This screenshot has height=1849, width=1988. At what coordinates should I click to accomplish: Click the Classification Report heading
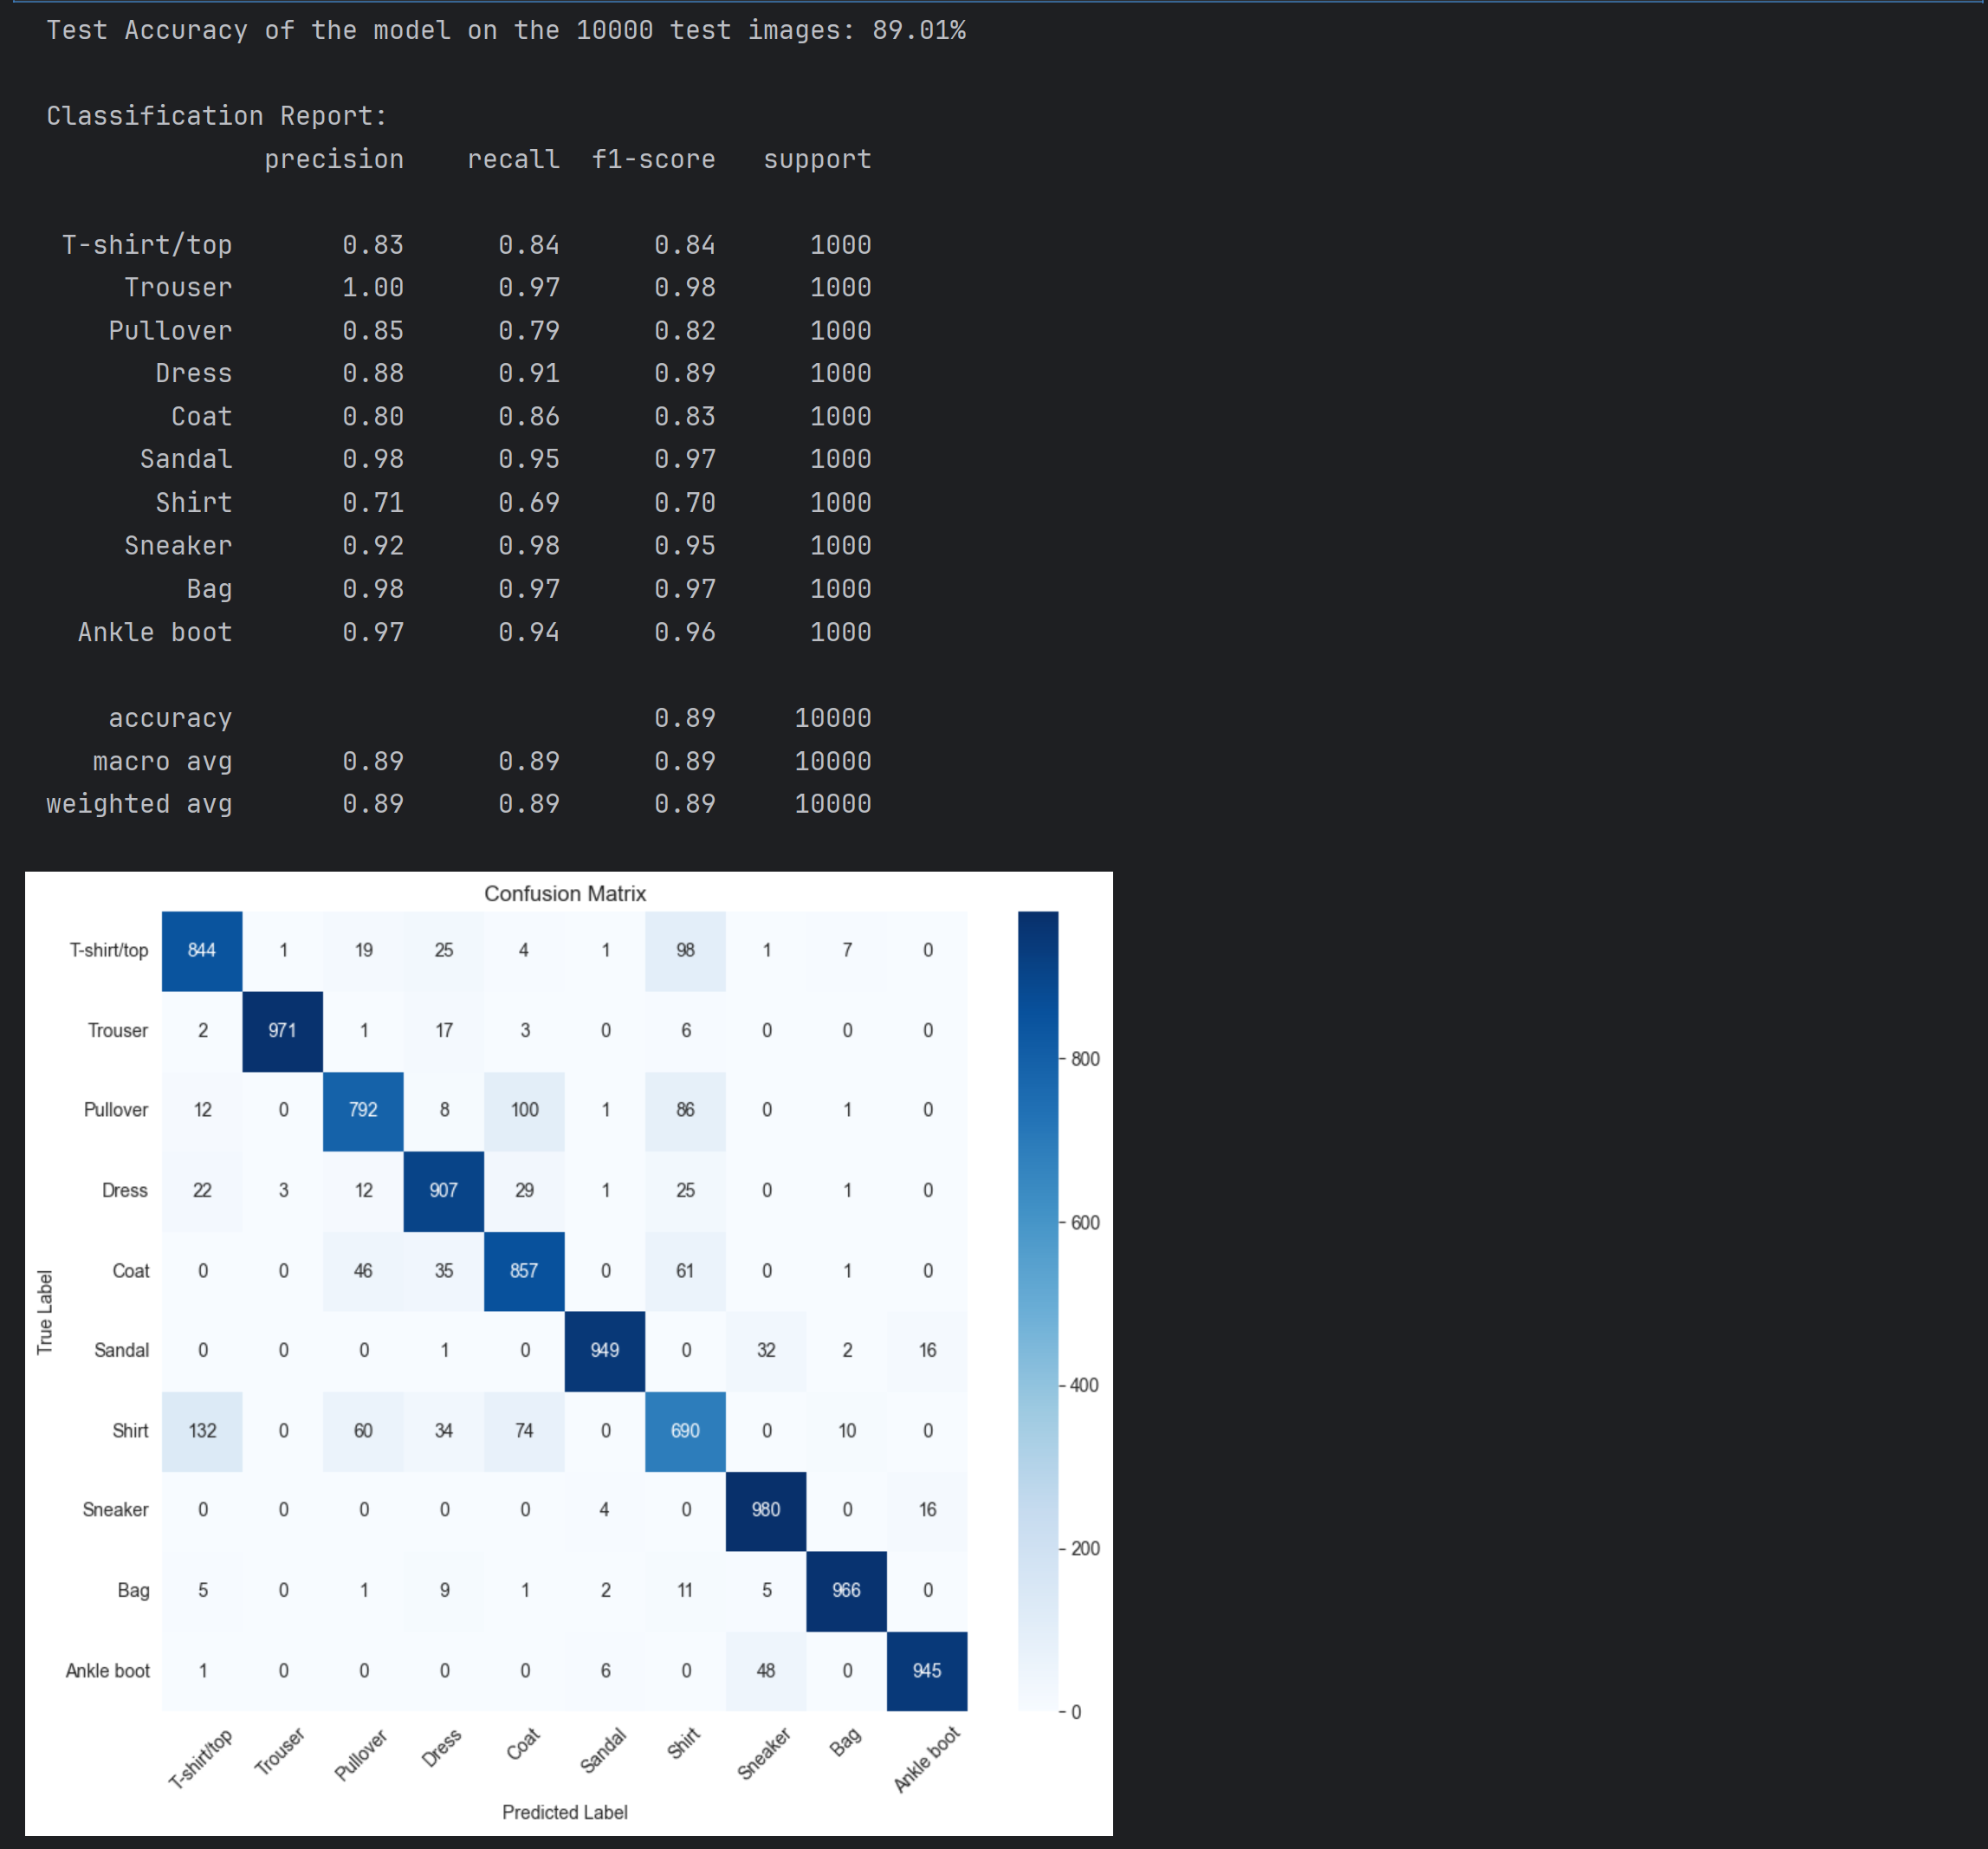216,116
